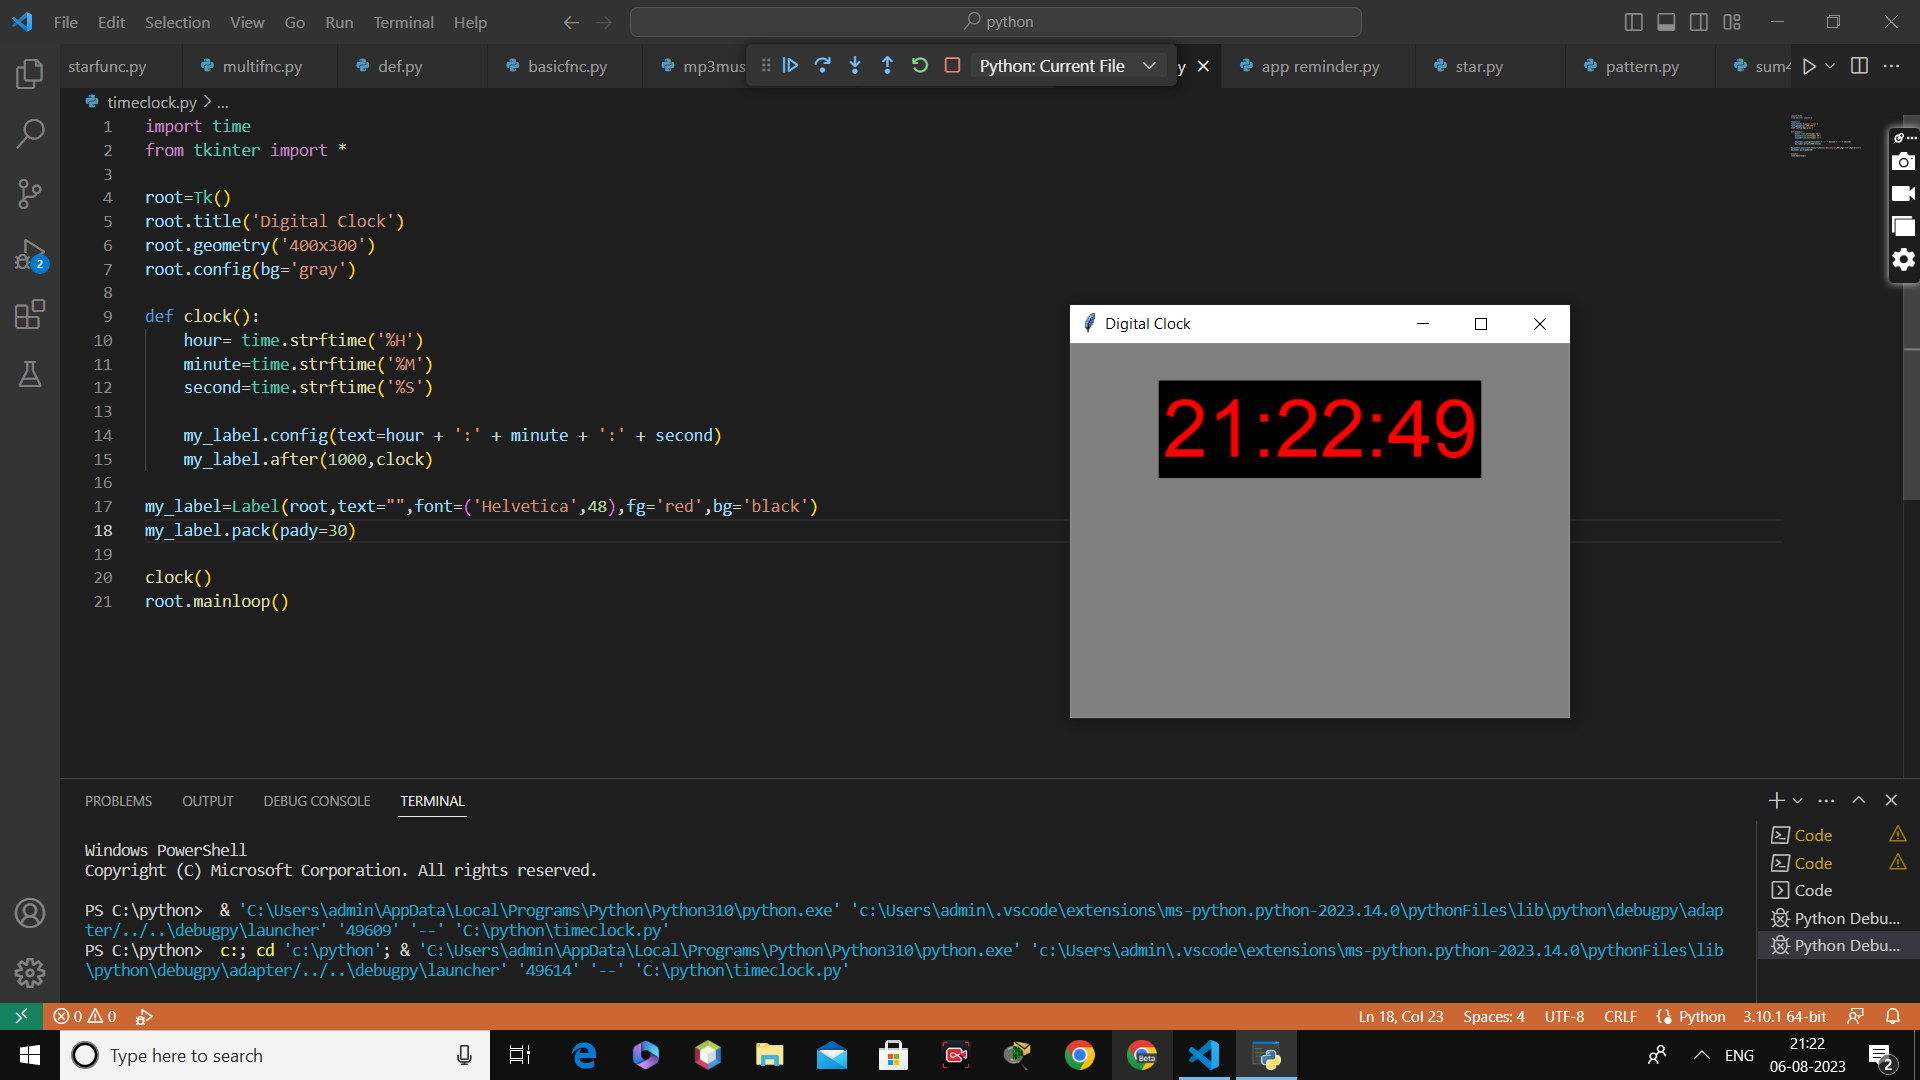
Task: Open editor More Actions ellipsis
Action: pos(1891,66)
